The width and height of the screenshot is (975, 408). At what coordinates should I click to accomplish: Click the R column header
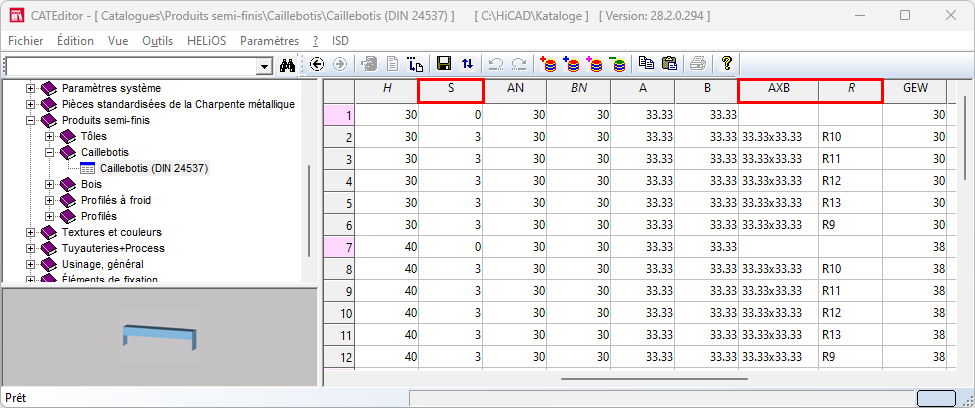(851, 91)
